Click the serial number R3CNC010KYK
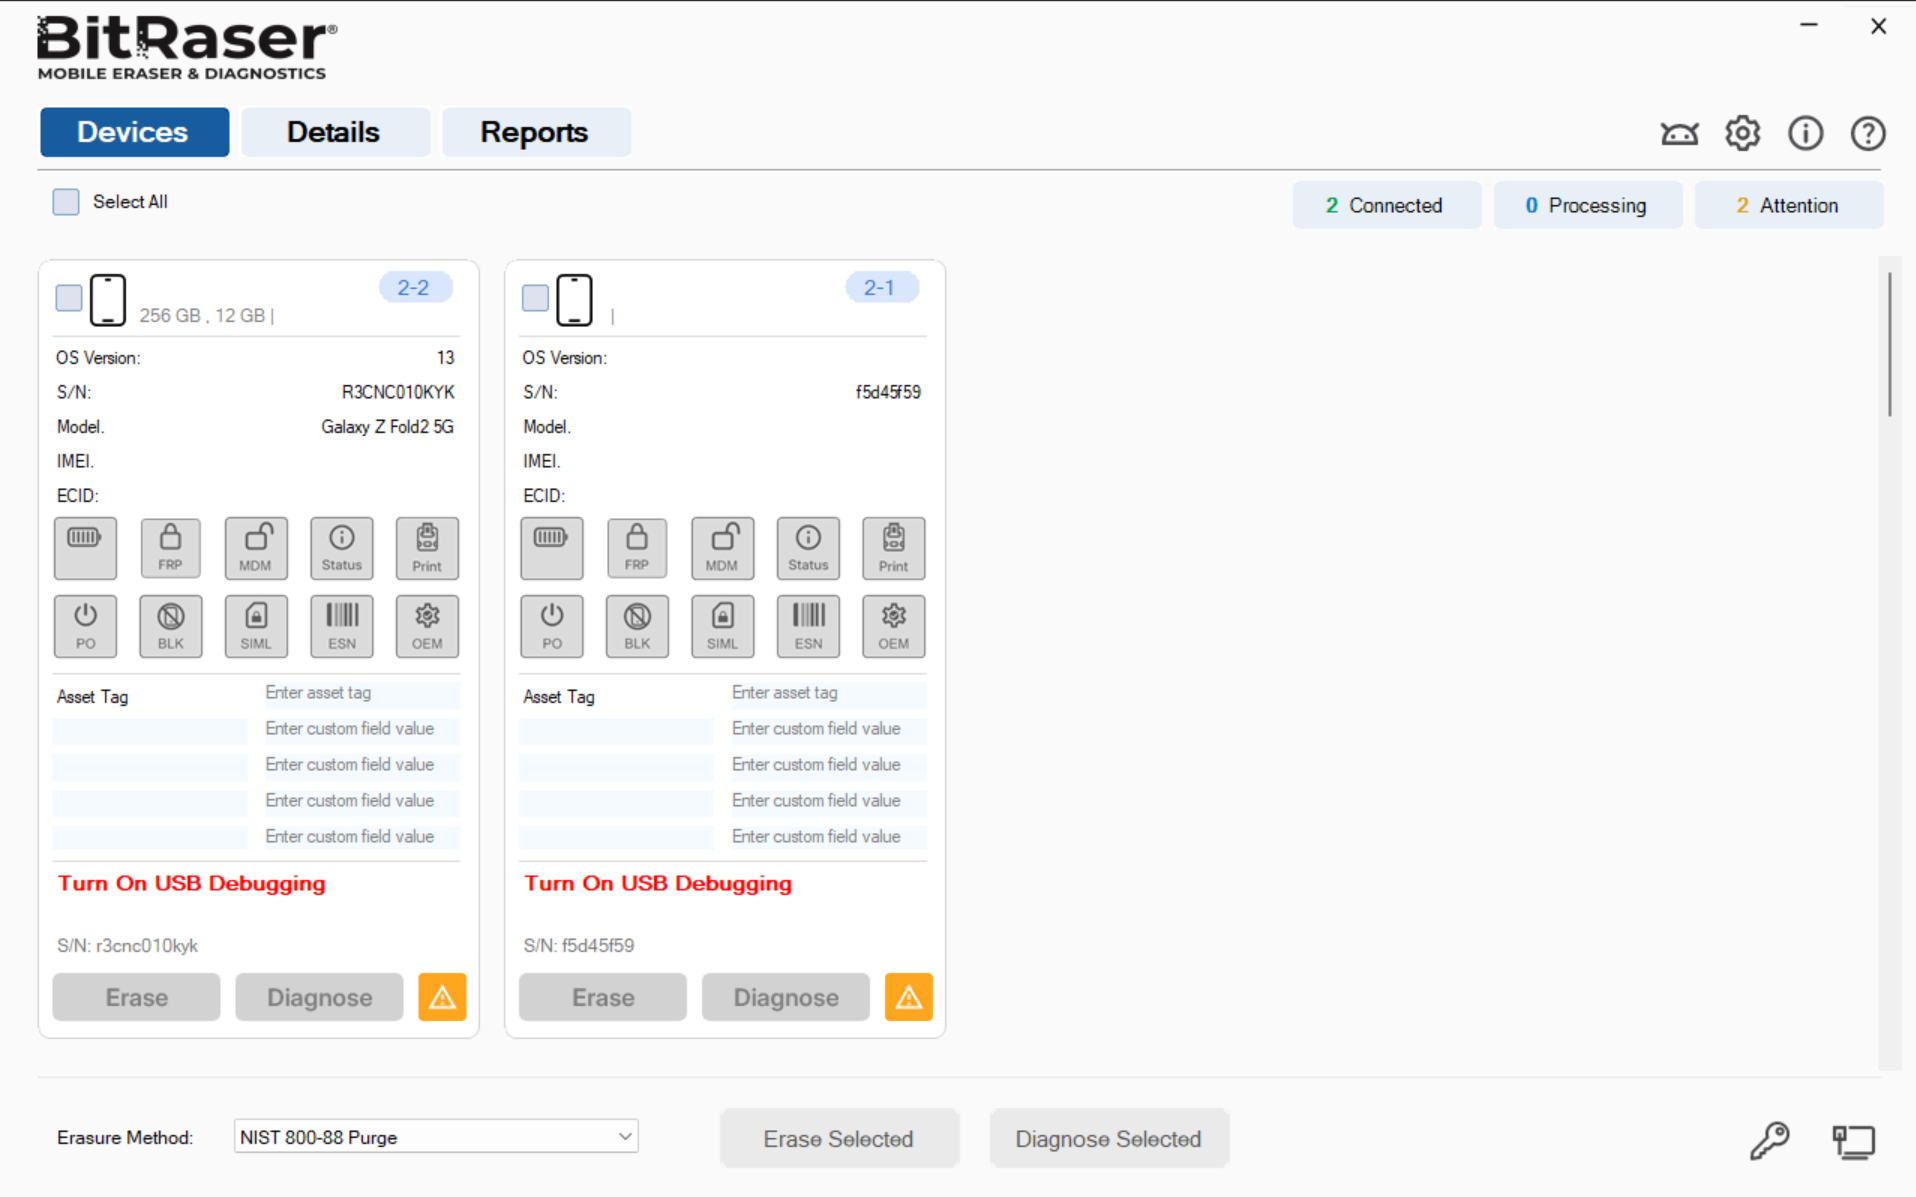1916x1197 pixels. 398,392
